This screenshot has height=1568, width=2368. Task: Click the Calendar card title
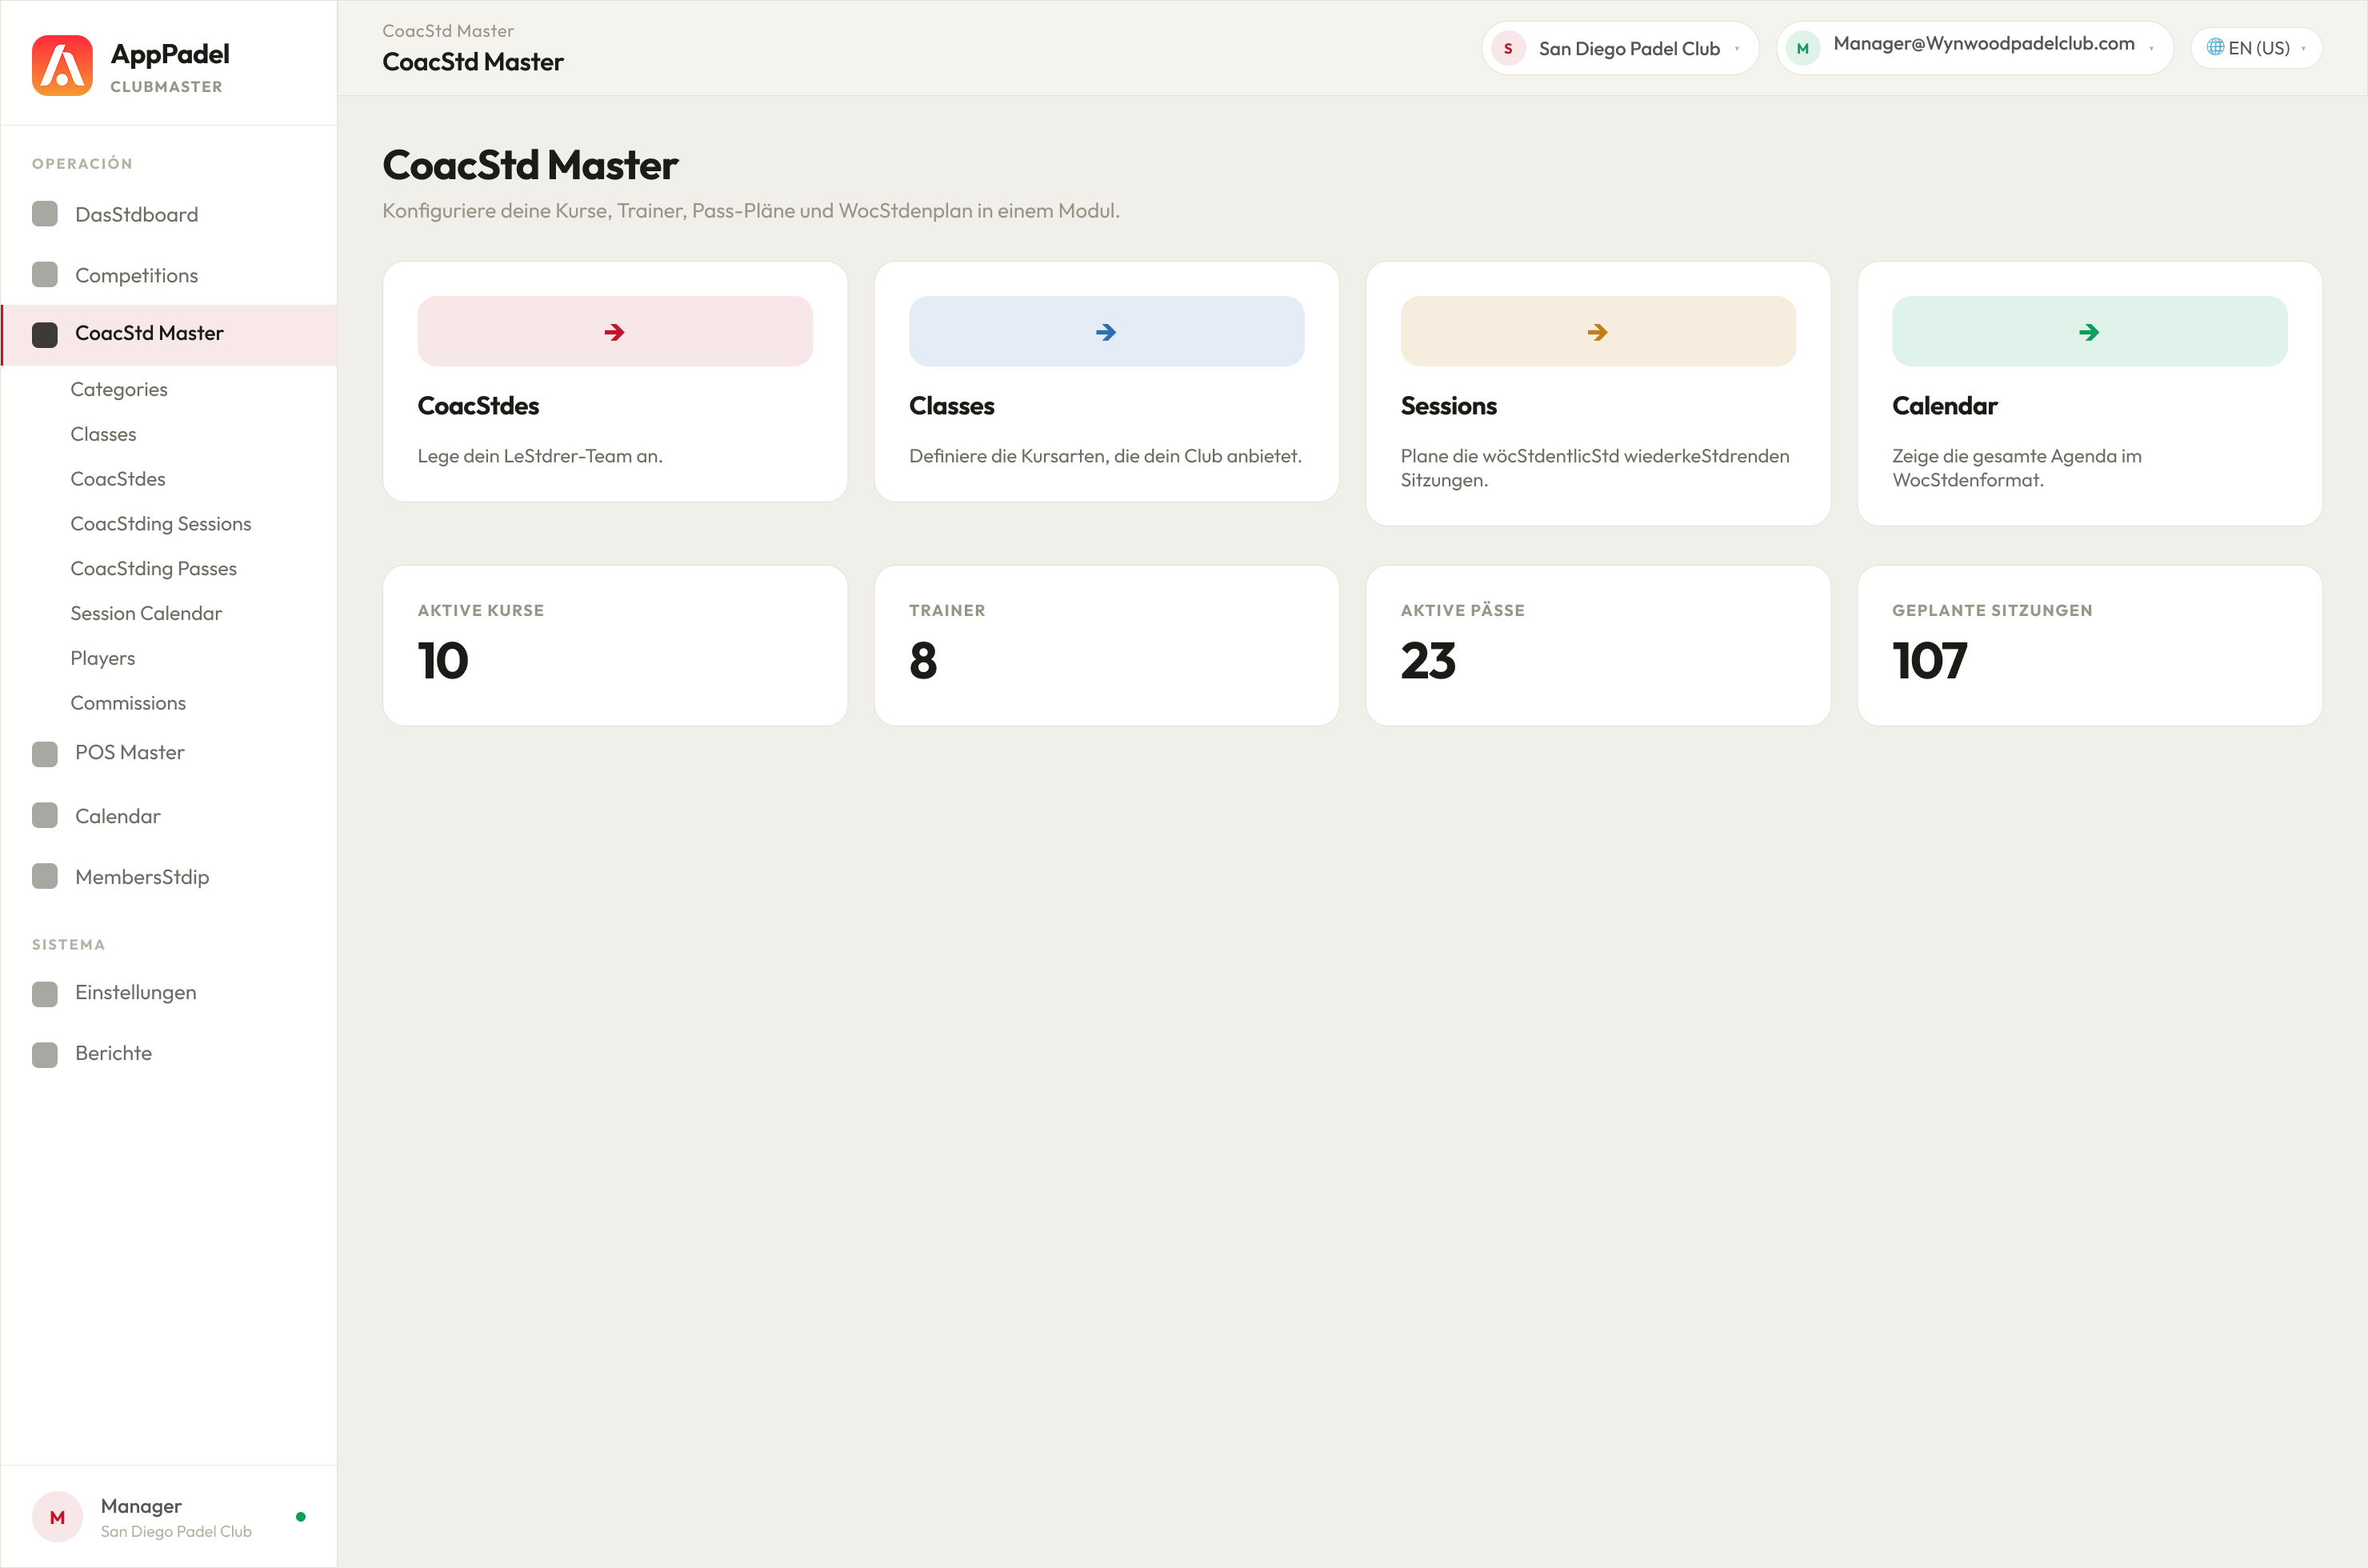pyautogui.click(x=1944, y=406)
